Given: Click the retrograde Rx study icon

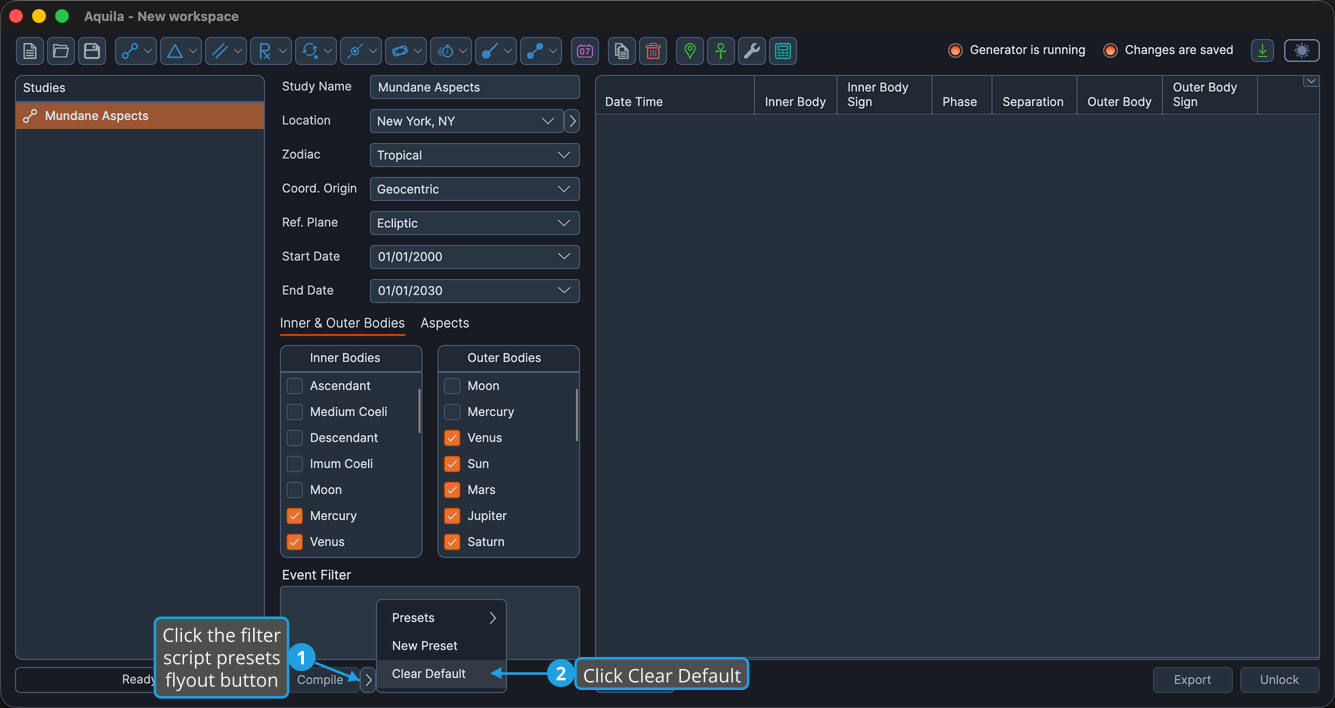Looking at the screenshot, I should point(271,51).
